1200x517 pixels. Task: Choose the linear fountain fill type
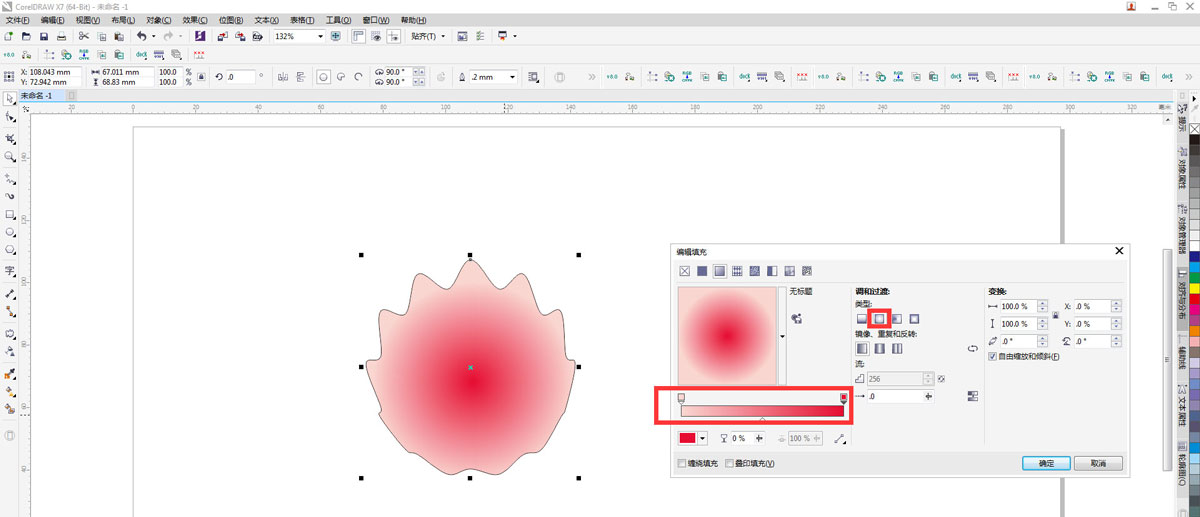[861, 318]
